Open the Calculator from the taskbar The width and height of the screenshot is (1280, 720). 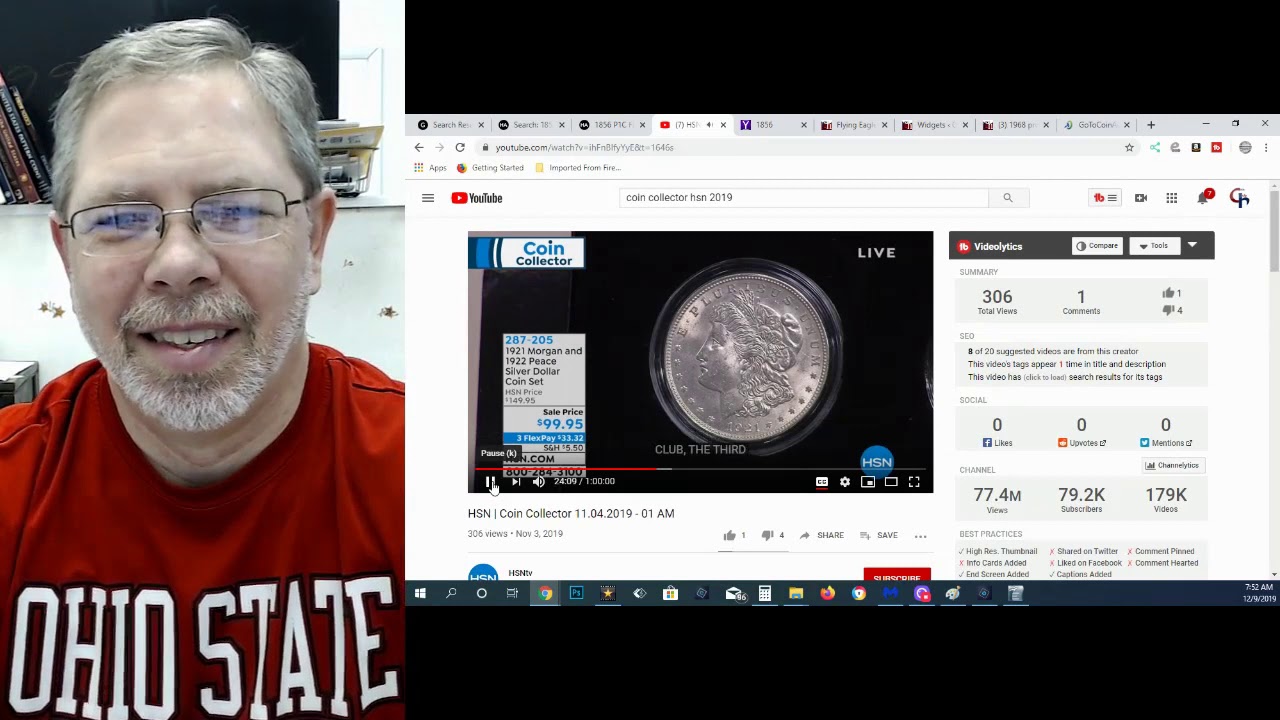coord(765,593)
